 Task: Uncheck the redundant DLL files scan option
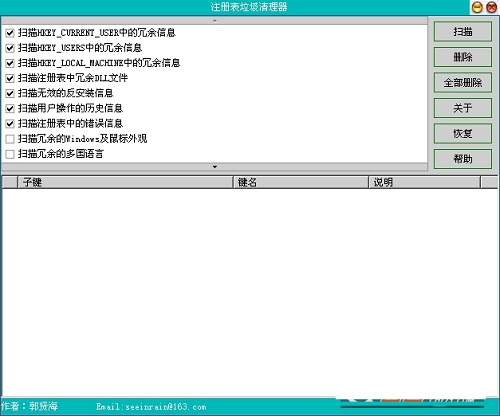[10, 78]
